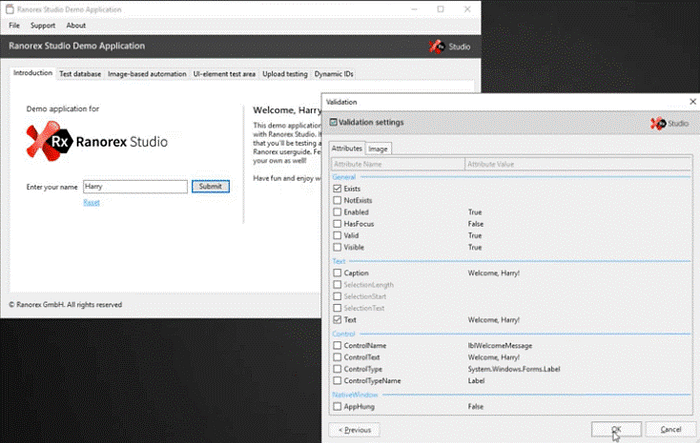Click the Attribute Name column header
700x443 pixels.
click(x=398, y=164)
